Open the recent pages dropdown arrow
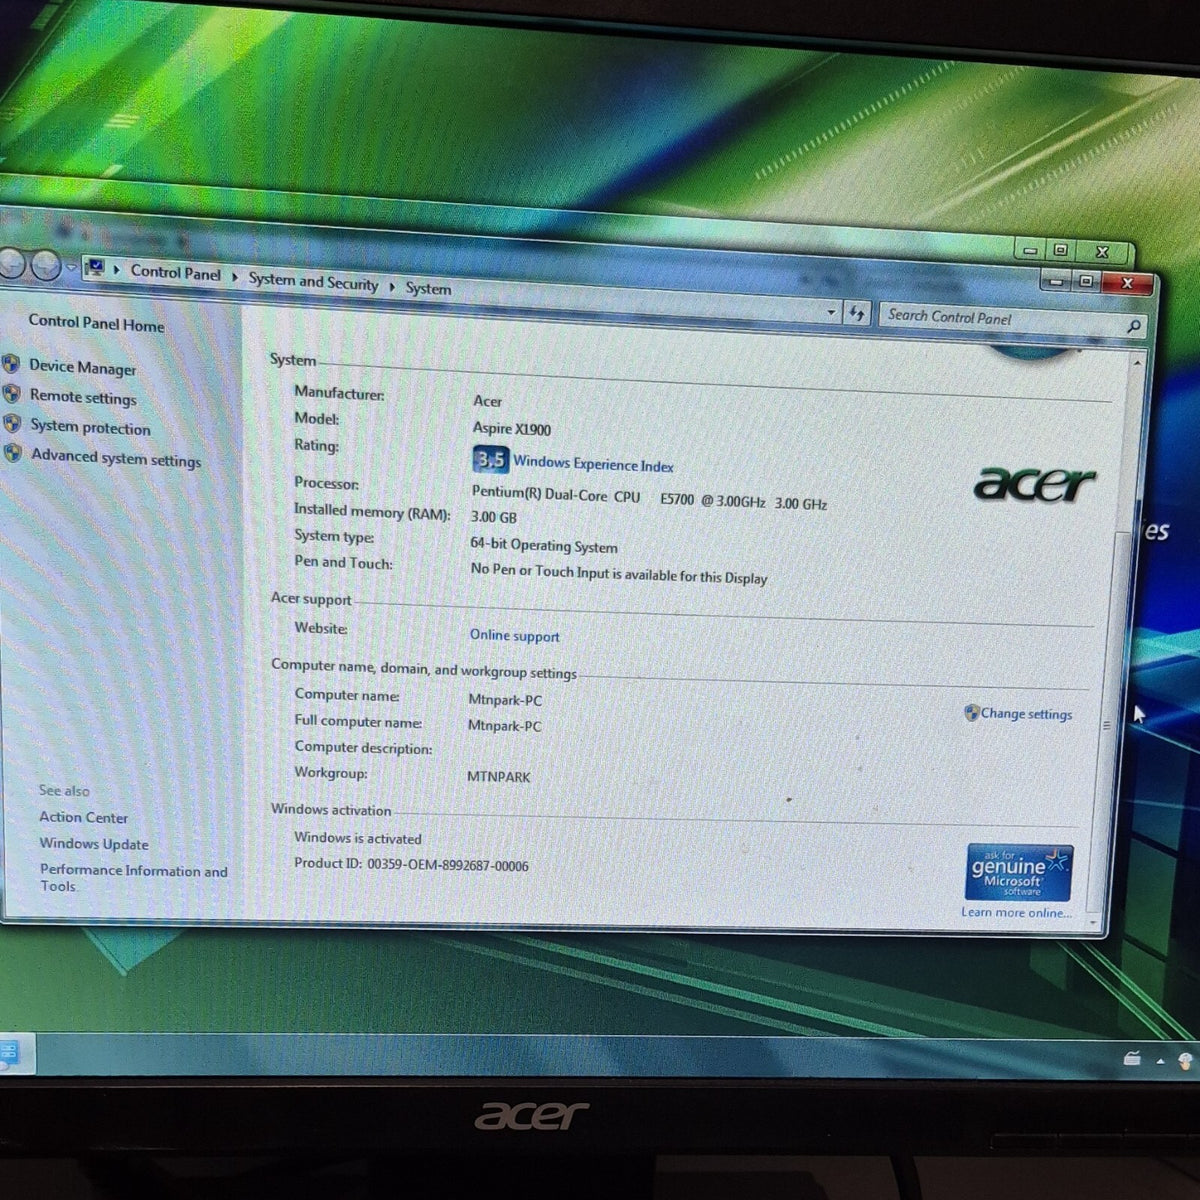 (71, 267)
